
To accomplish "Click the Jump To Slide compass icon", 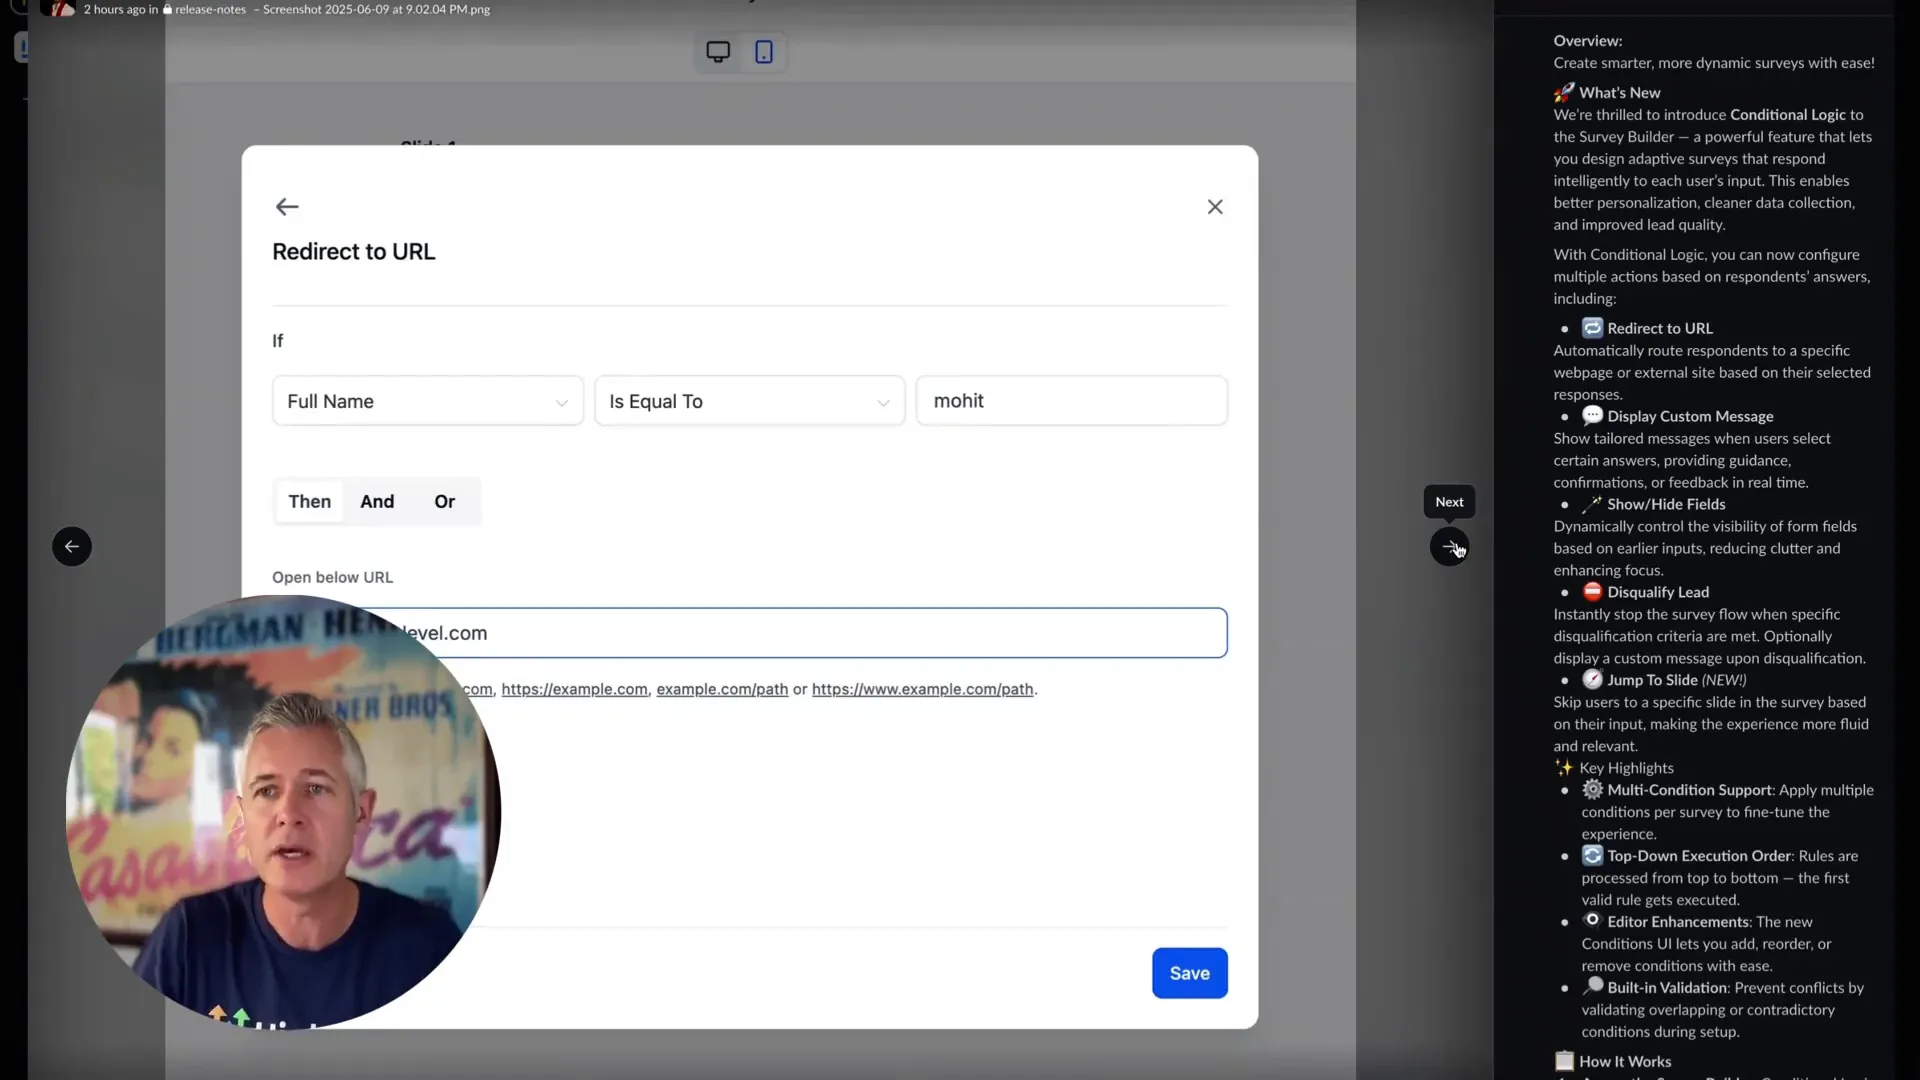I will pyautogui.click(x=1592, y=680).
